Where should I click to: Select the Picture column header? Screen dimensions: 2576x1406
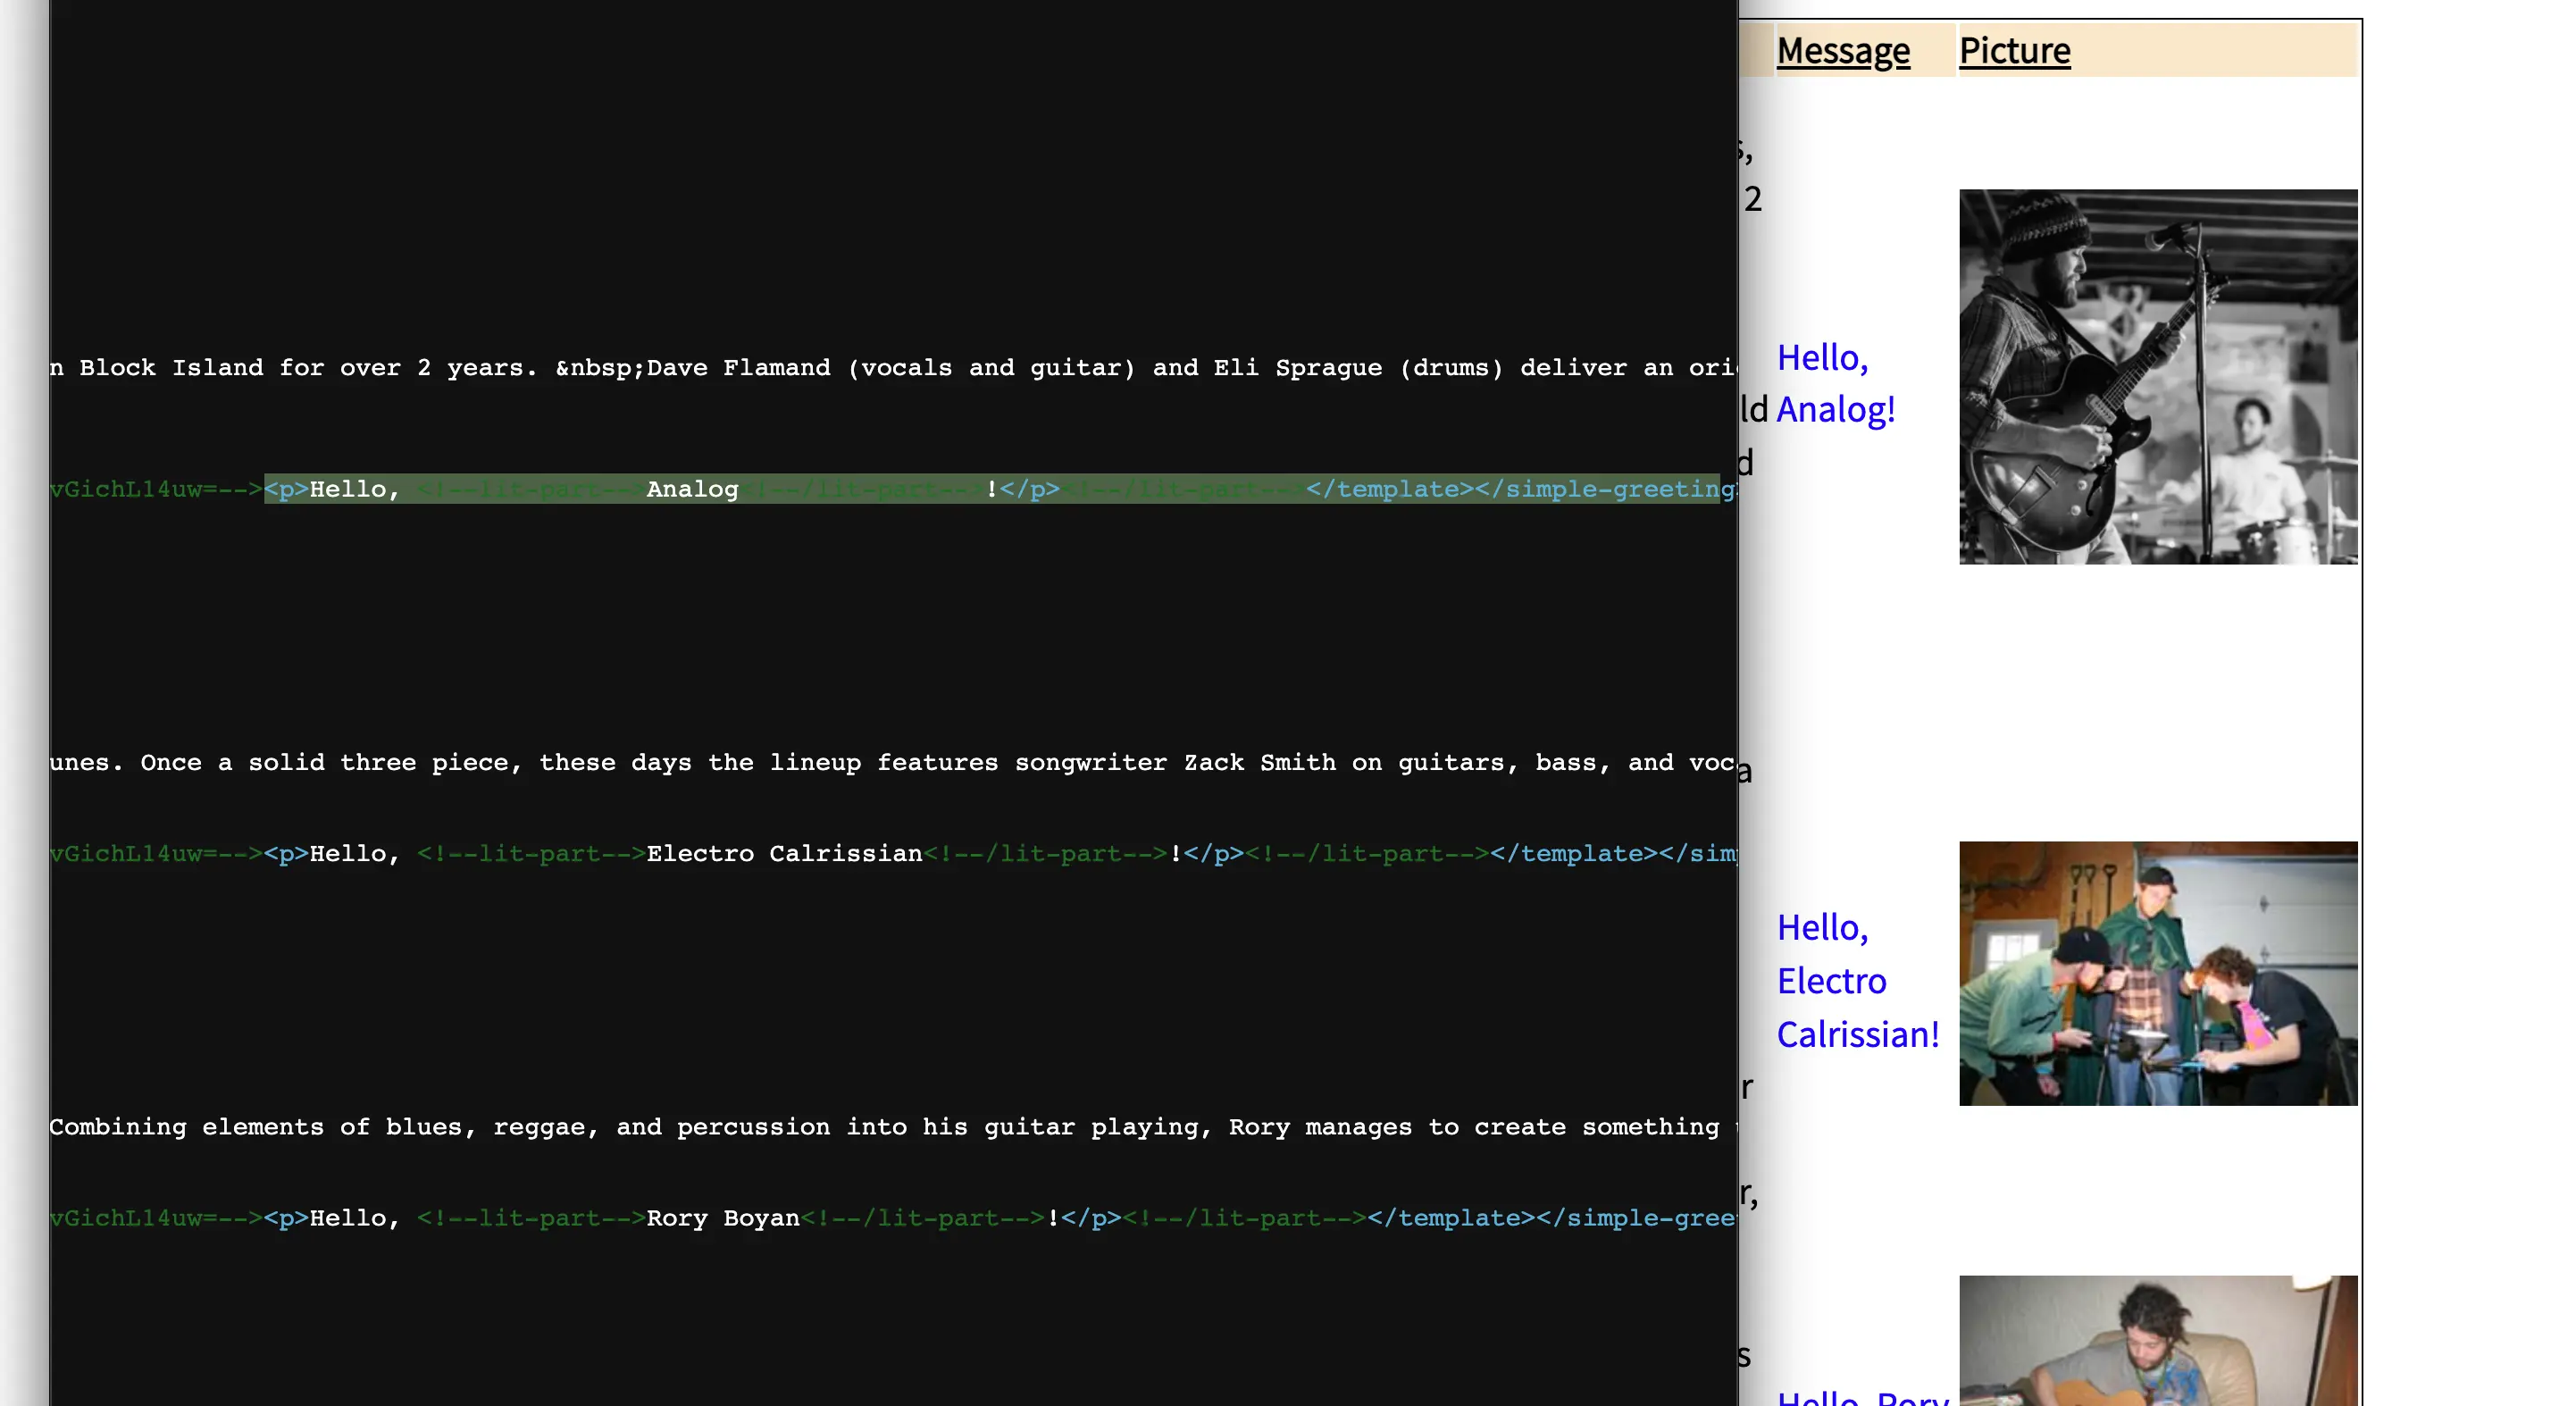tap(2013, 46)
